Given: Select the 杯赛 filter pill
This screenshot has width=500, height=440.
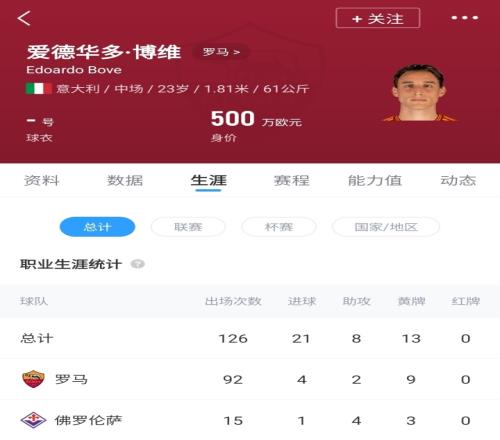Looking at the screenshot, I should (279, 227).
